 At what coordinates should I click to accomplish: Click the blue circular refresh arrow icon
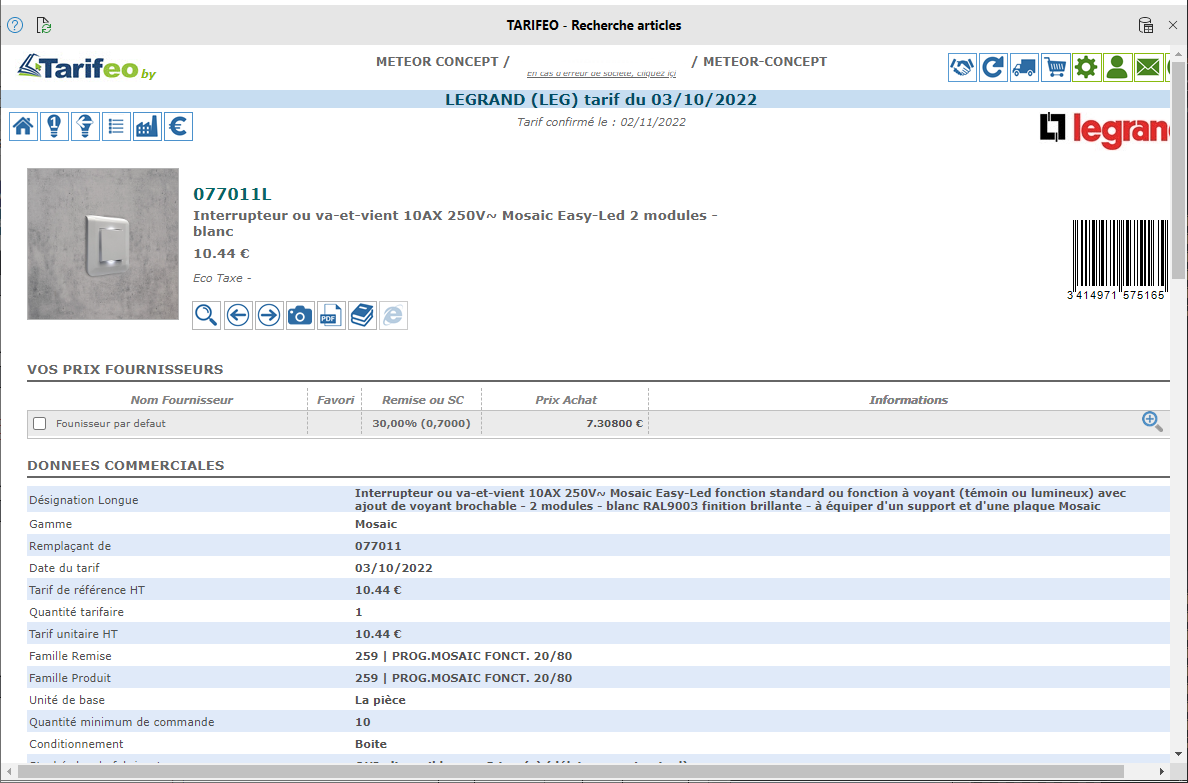pos(993,67)
